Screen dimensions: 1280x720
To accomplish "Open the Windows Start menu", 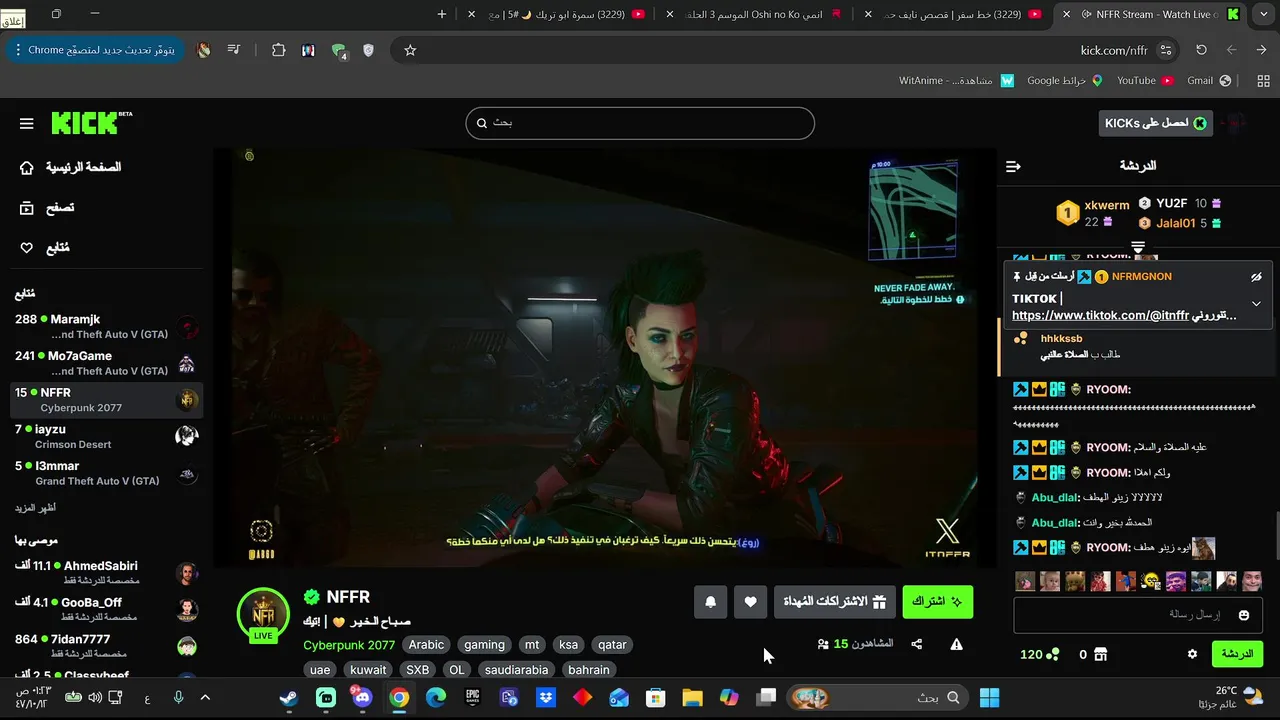I will [990, 698].
